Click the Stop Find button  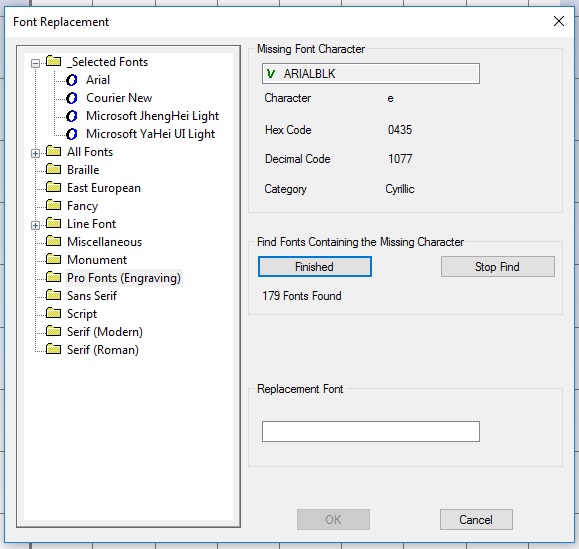(497, 267)
